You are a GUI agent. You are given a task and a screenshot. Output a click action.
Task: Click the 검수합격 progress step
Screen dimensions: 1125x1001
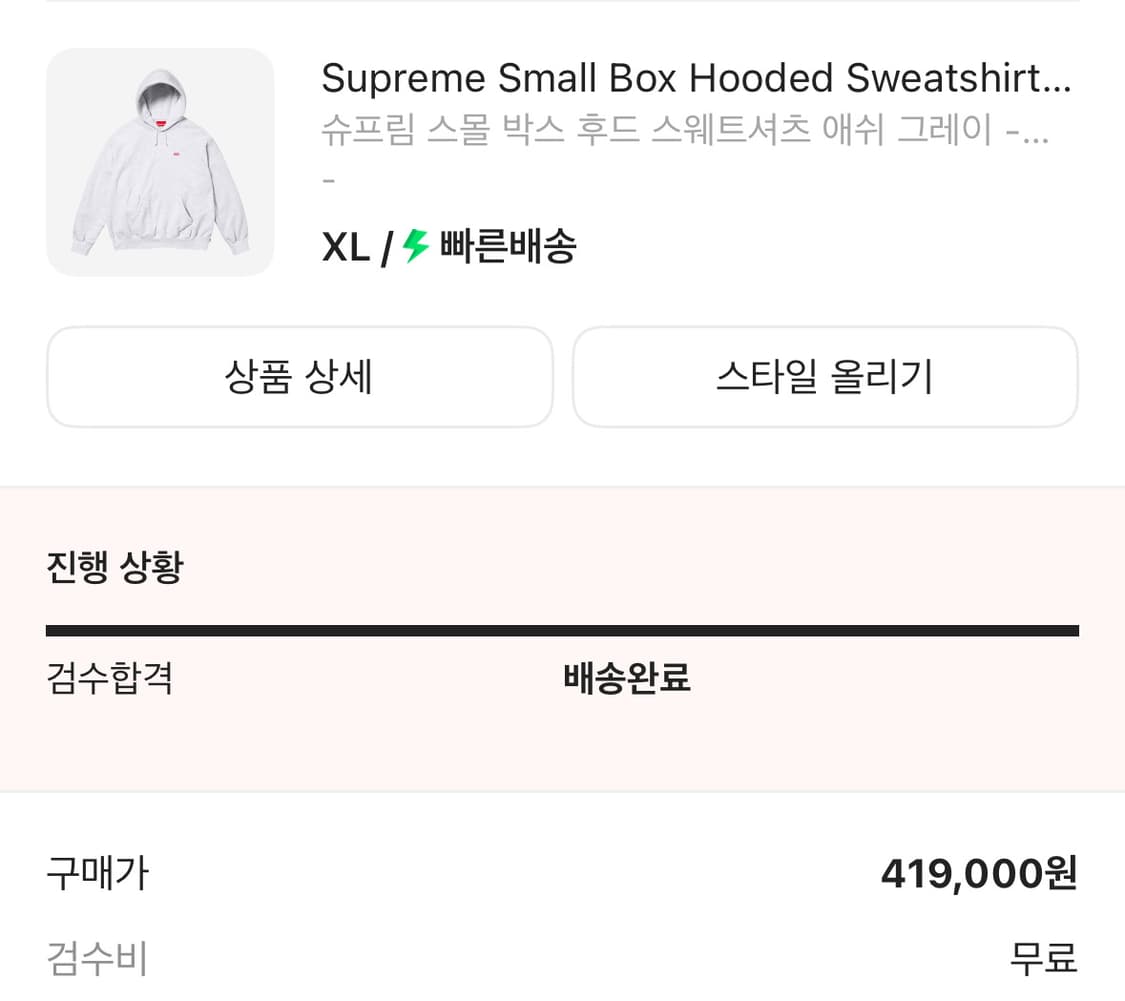point(110,678)
